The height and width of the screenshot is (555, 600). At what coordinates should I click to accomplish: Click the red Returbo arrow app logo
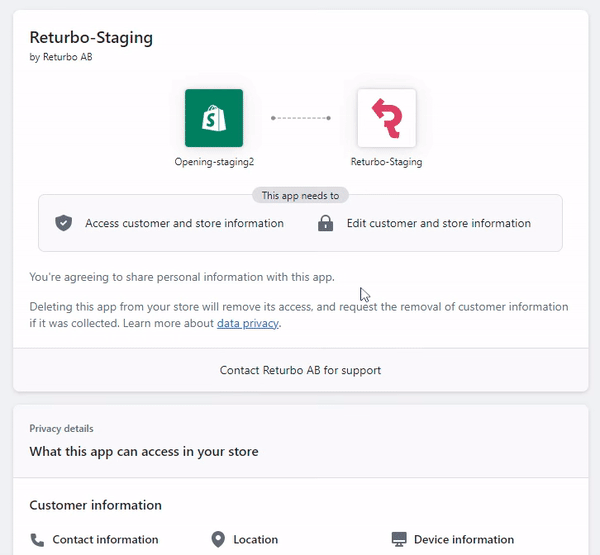[x=386, y=118]
